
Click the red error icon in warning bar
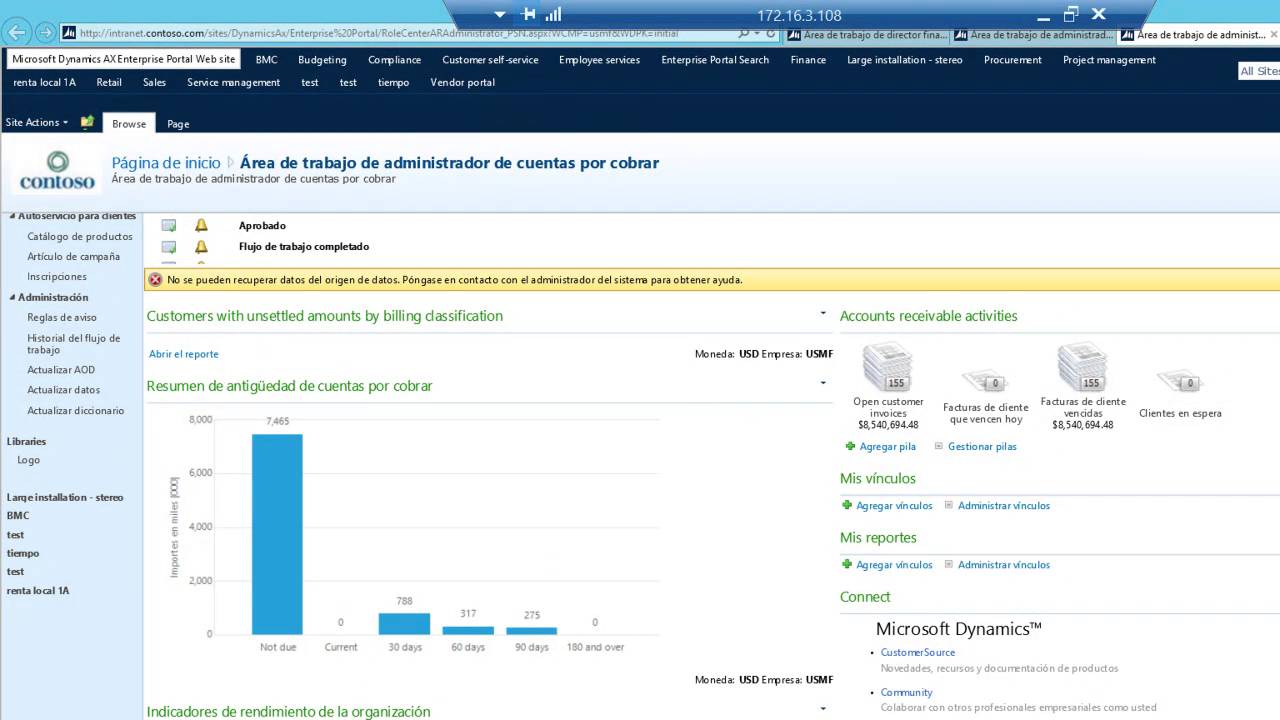click(x=155, y=280)
